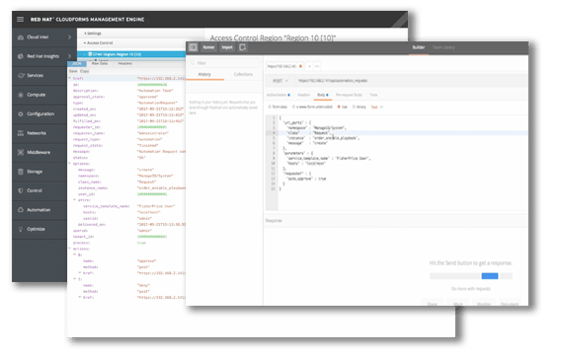563x361 pixels.
Task: Click Save in JSON viewer
Action: [73, 71]
